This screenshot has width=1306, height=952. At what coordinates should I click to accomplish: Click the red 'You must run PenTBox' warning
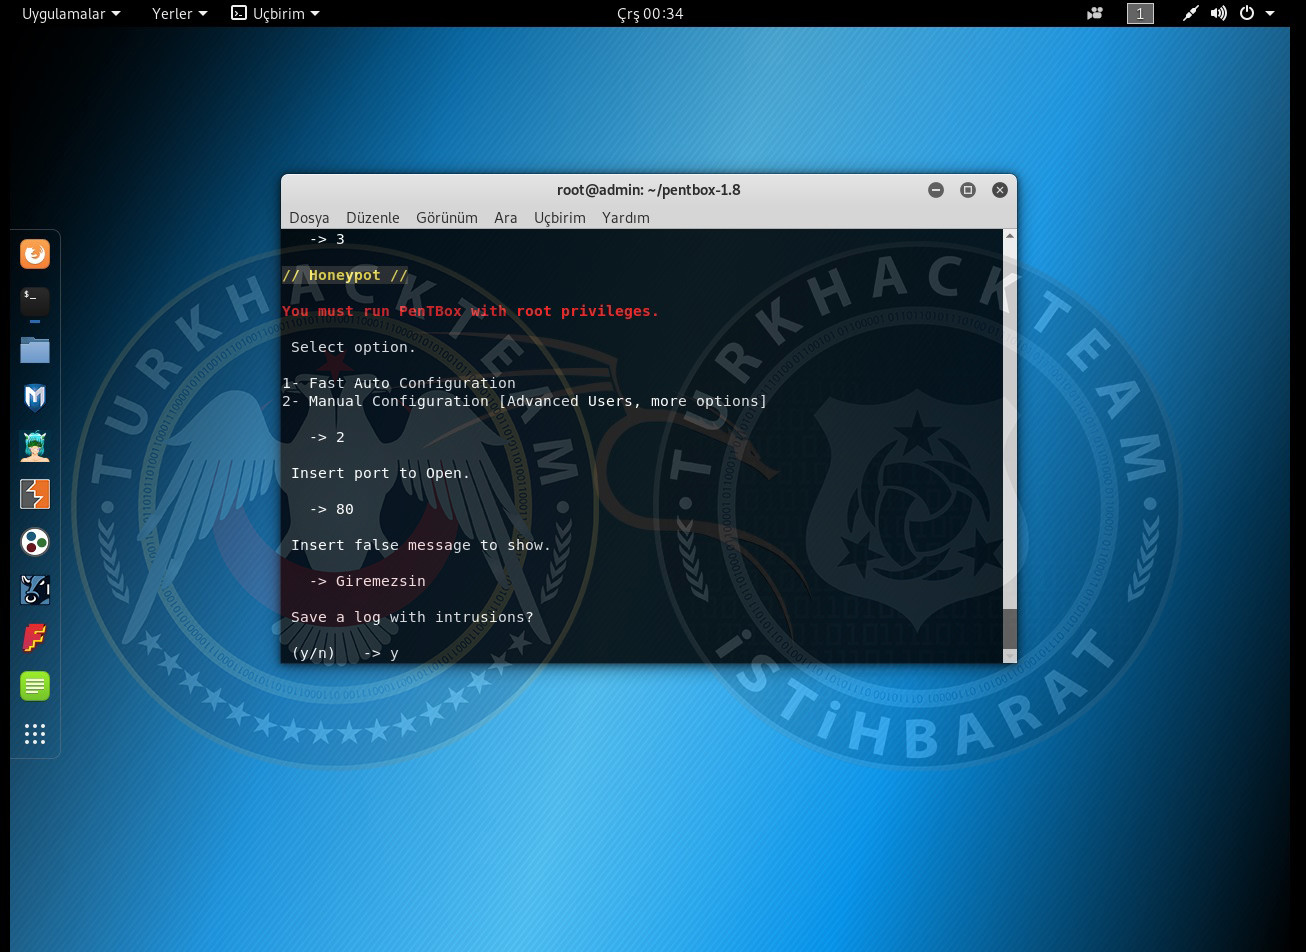point(471,311)
